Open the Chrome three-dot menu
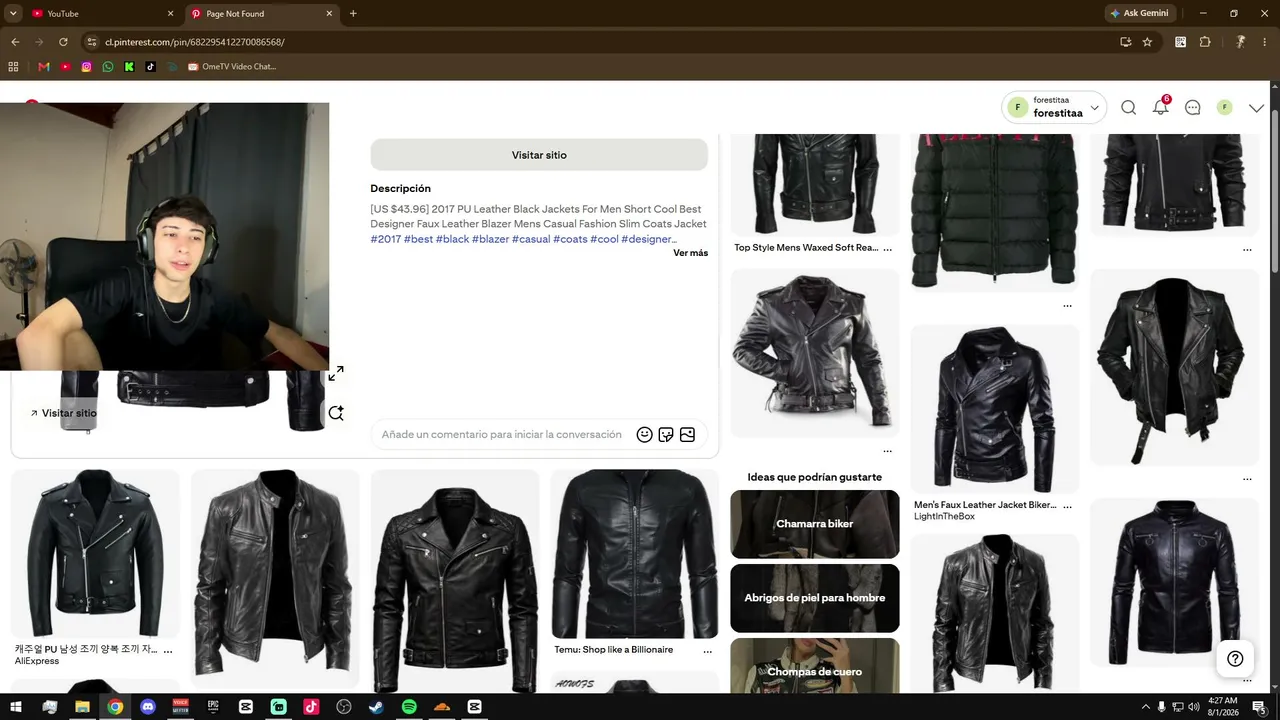The height and width of the screenshot is (720, 1280). point(1264,42)
